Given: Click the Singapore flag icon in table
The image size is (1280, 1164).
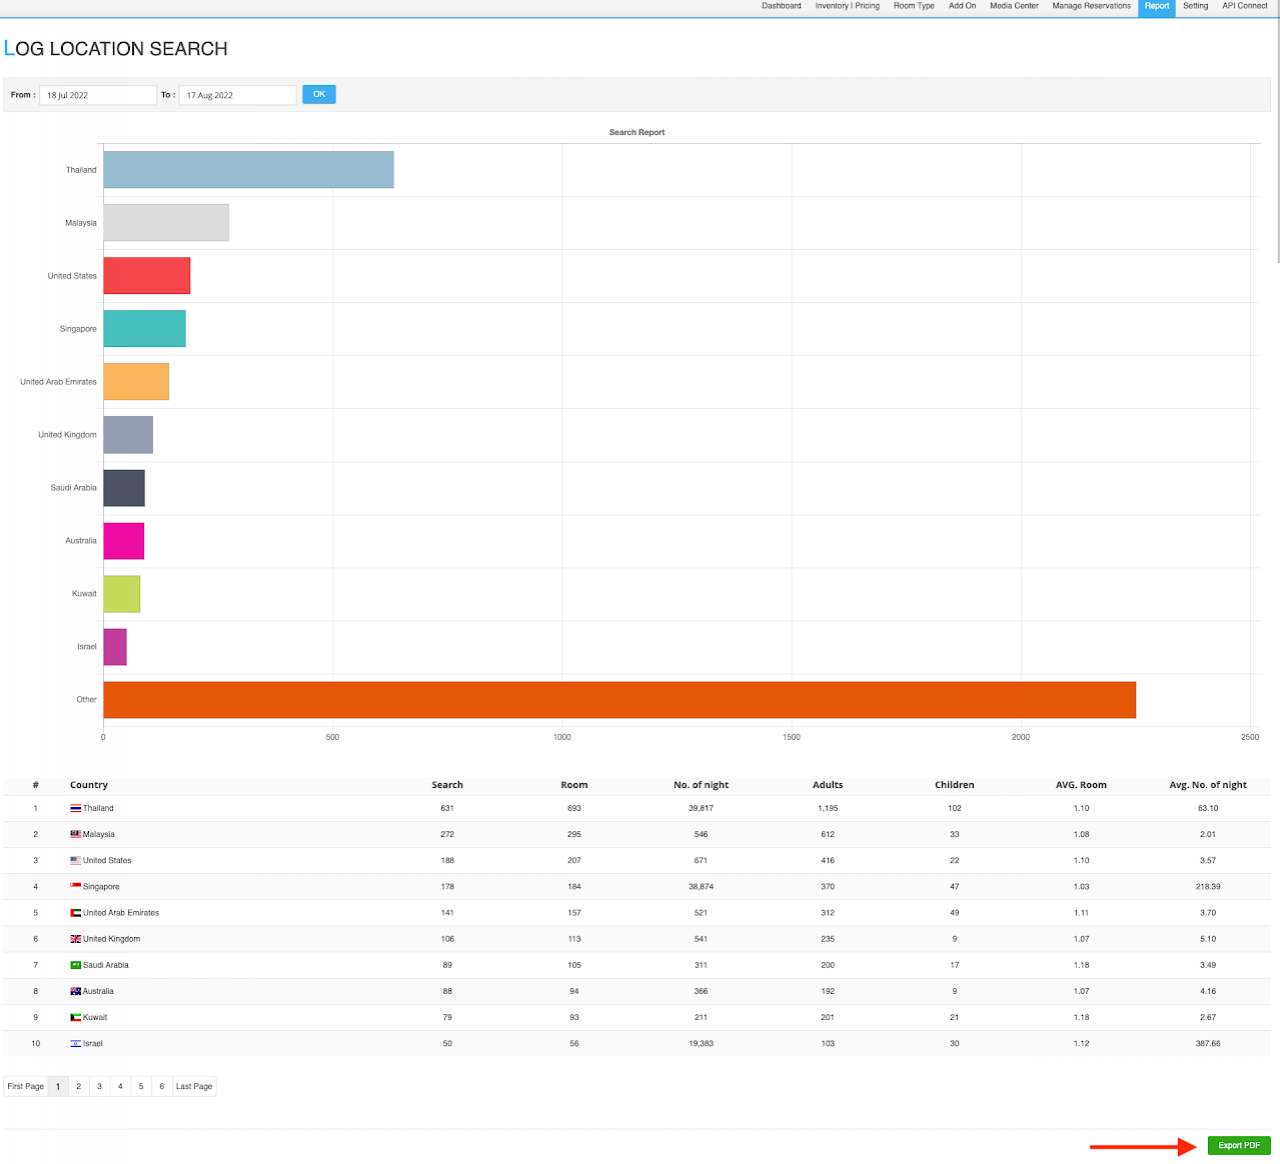Looking at the screenshot, I should click(x=75, y=886).
